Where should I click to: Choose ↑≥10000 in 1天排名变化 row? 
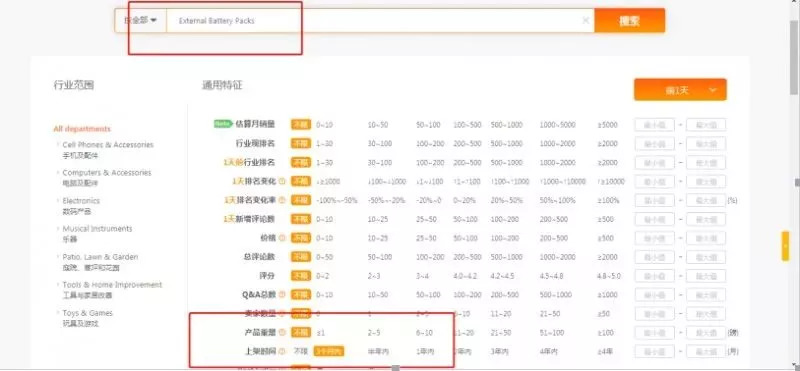(x=611, y=181)
